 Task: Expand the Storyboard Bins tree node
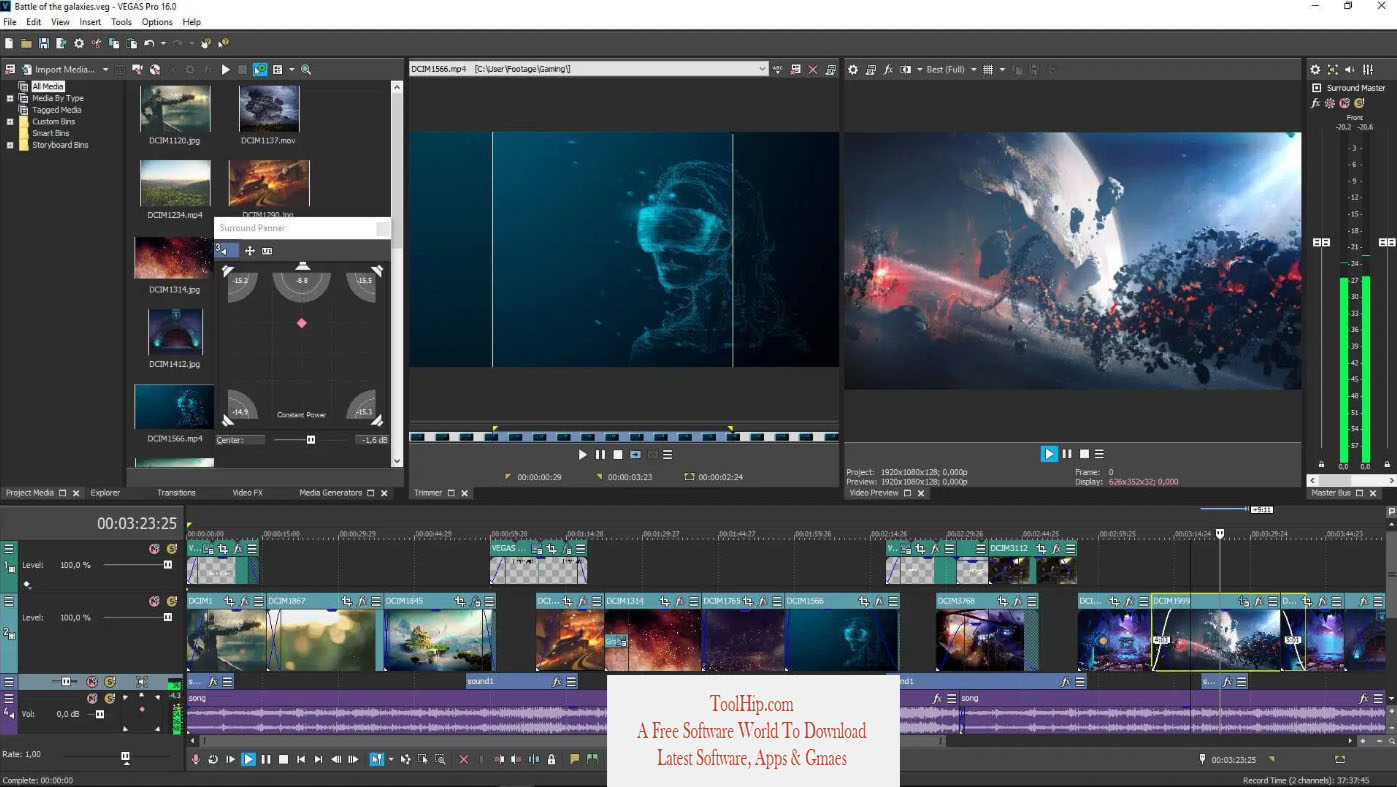tap(10, 145)
